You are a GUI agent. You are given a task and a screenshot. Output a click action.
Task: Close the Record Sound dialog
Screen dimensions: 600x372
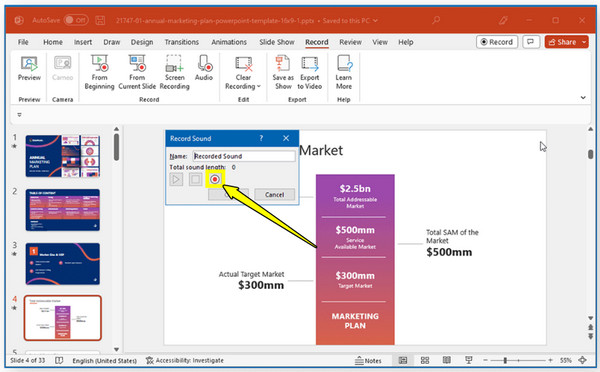[286, 138]
